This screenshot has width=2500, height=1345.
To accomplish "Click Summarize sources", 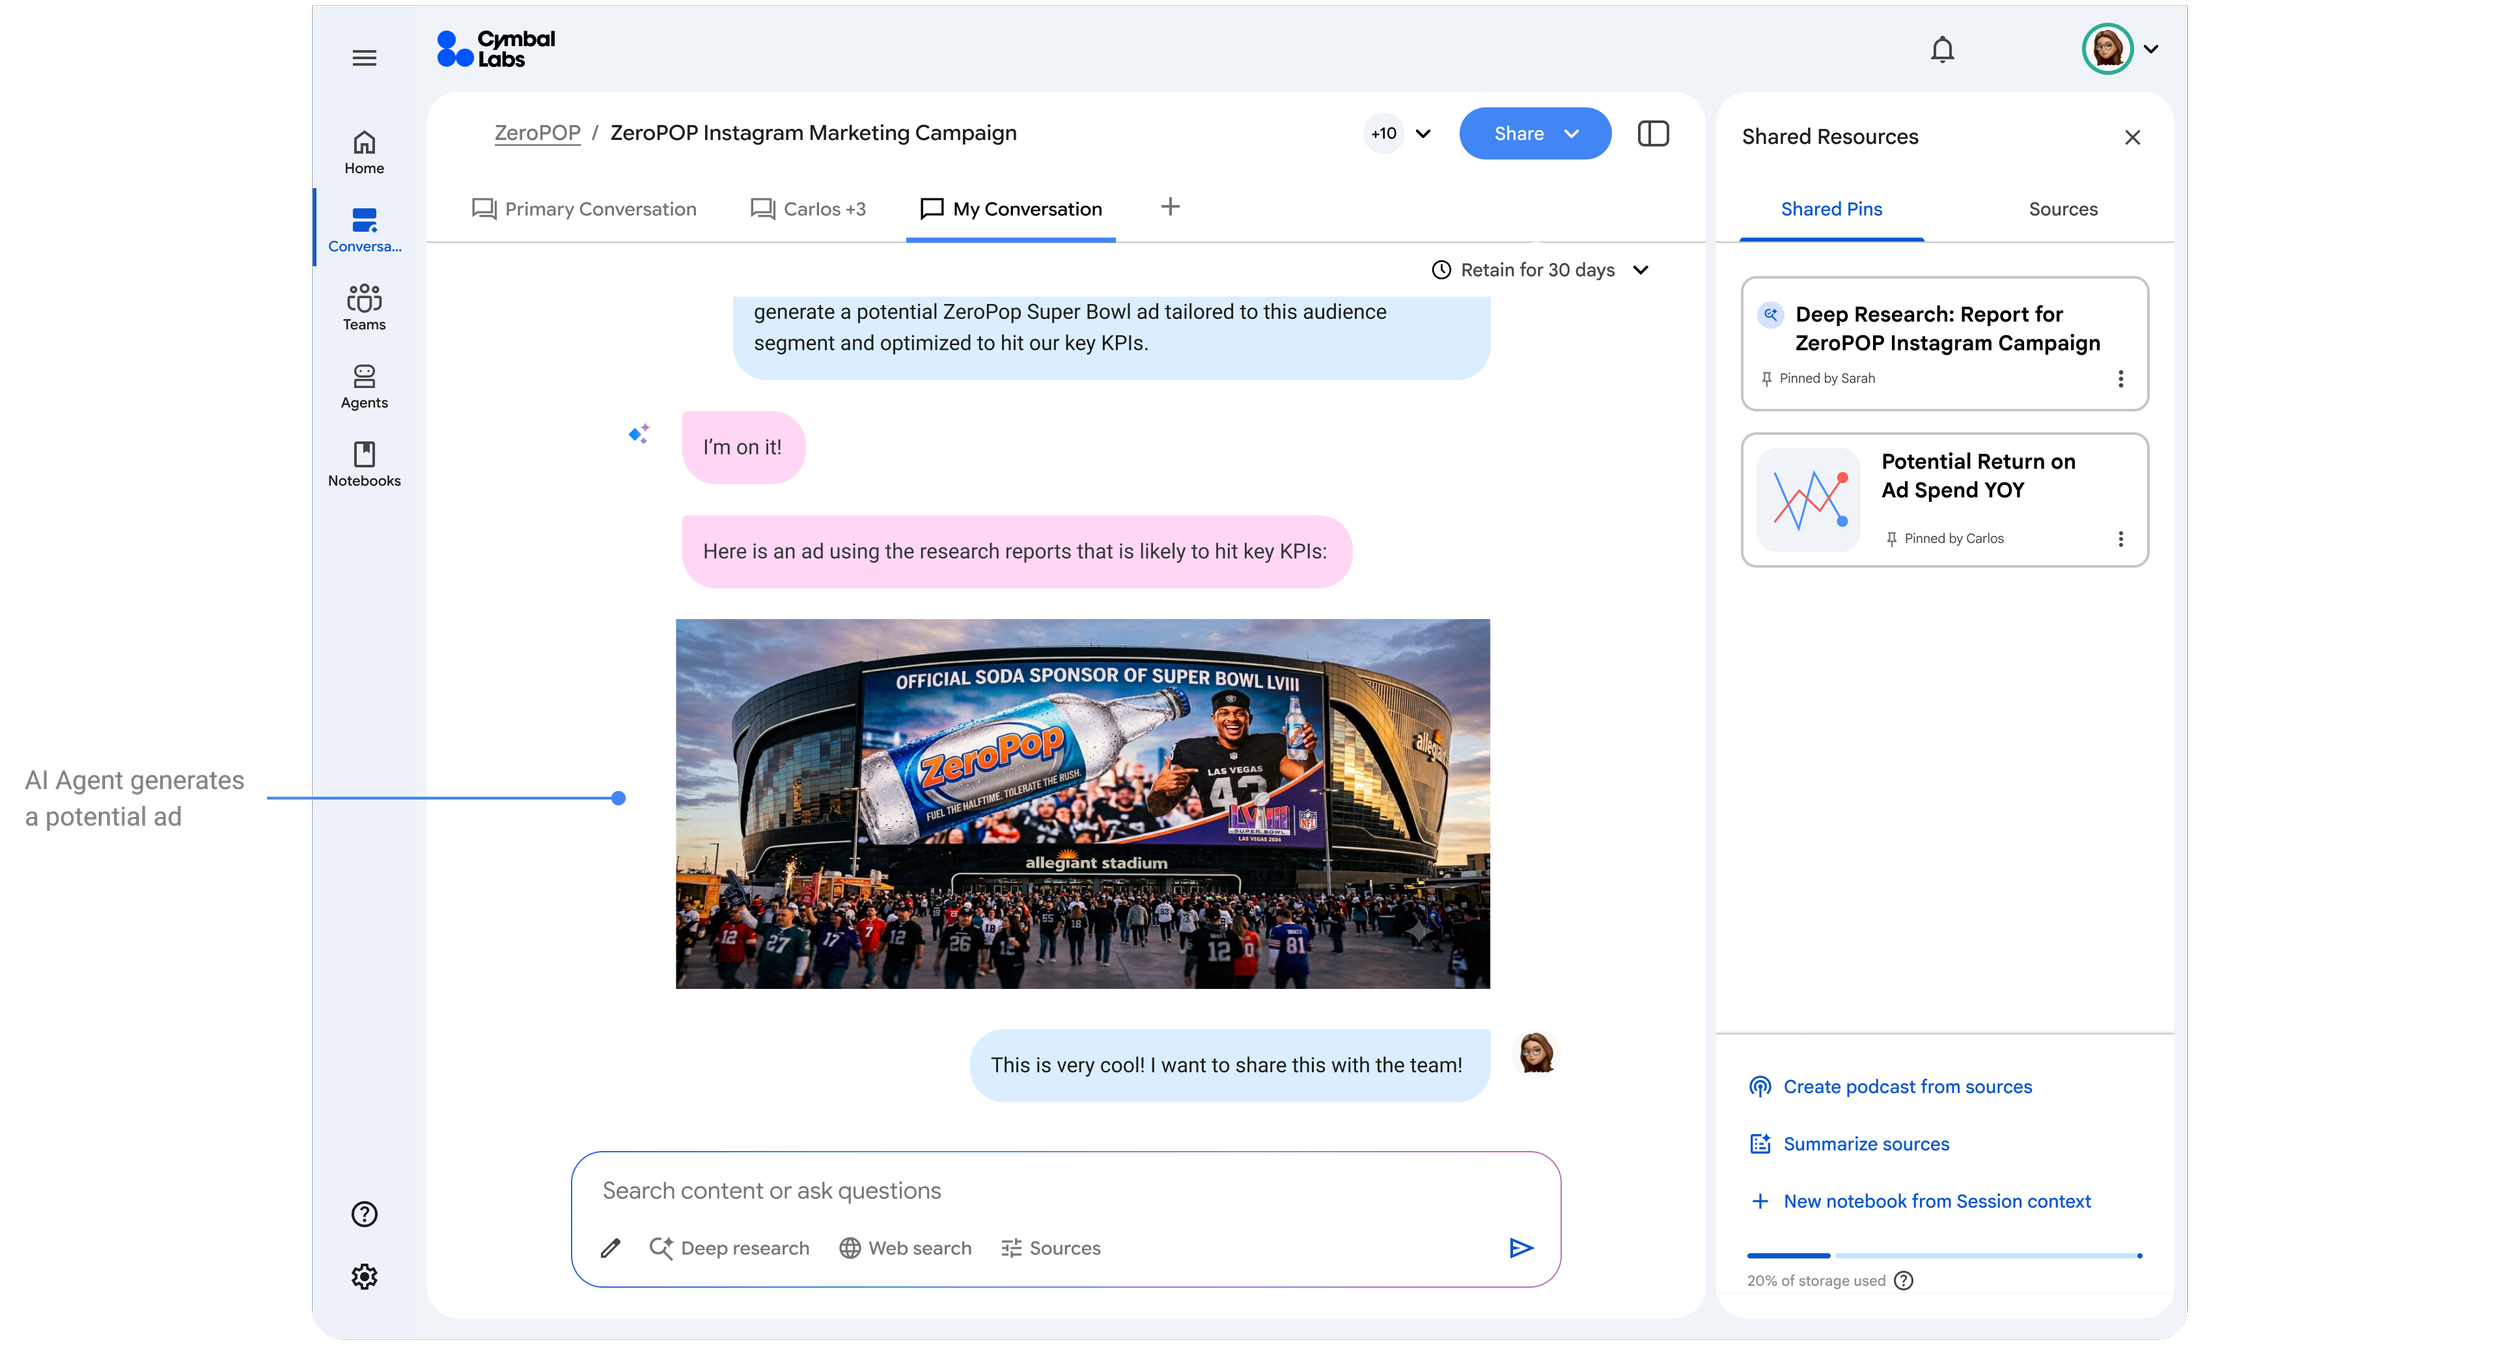I will click(x=1849, y=1144).
